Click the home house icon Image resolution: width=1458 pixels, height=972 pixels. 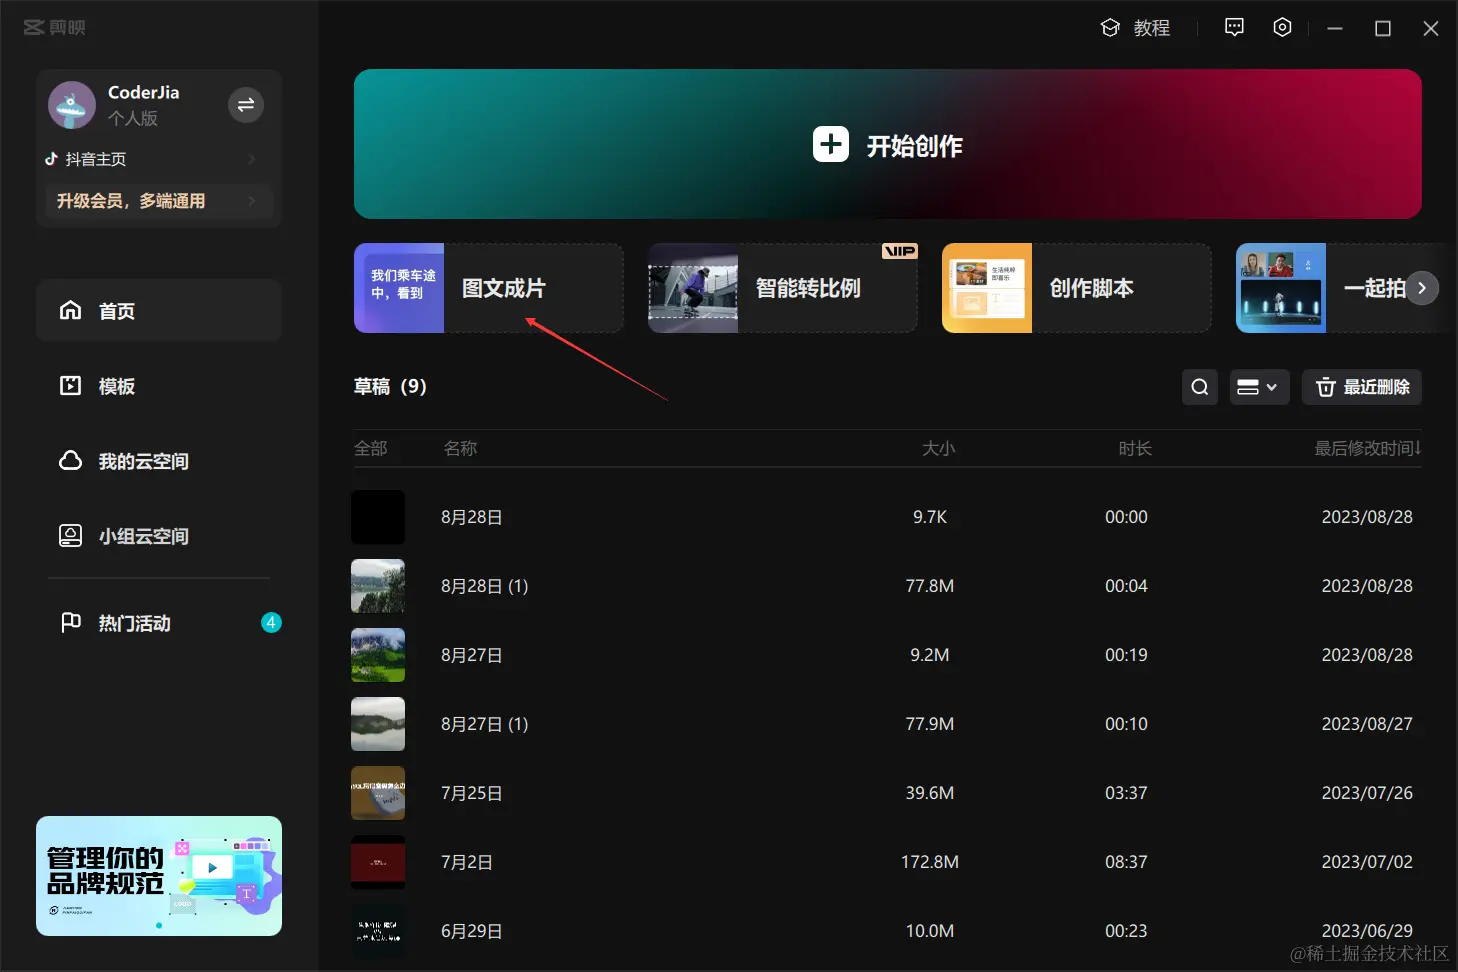(x=70, y=310)
